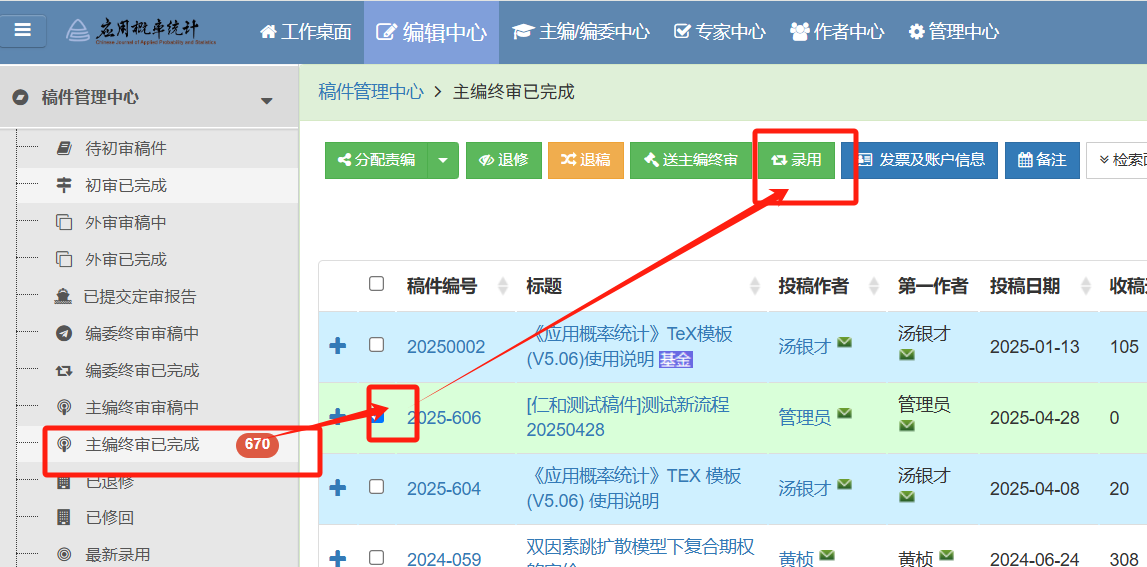The width and height of the screenshot is (1147, 567).
Task: Collapse the 稿件管理中心 sidebar section
Action: pyautogui.click(x=267, y=101)
